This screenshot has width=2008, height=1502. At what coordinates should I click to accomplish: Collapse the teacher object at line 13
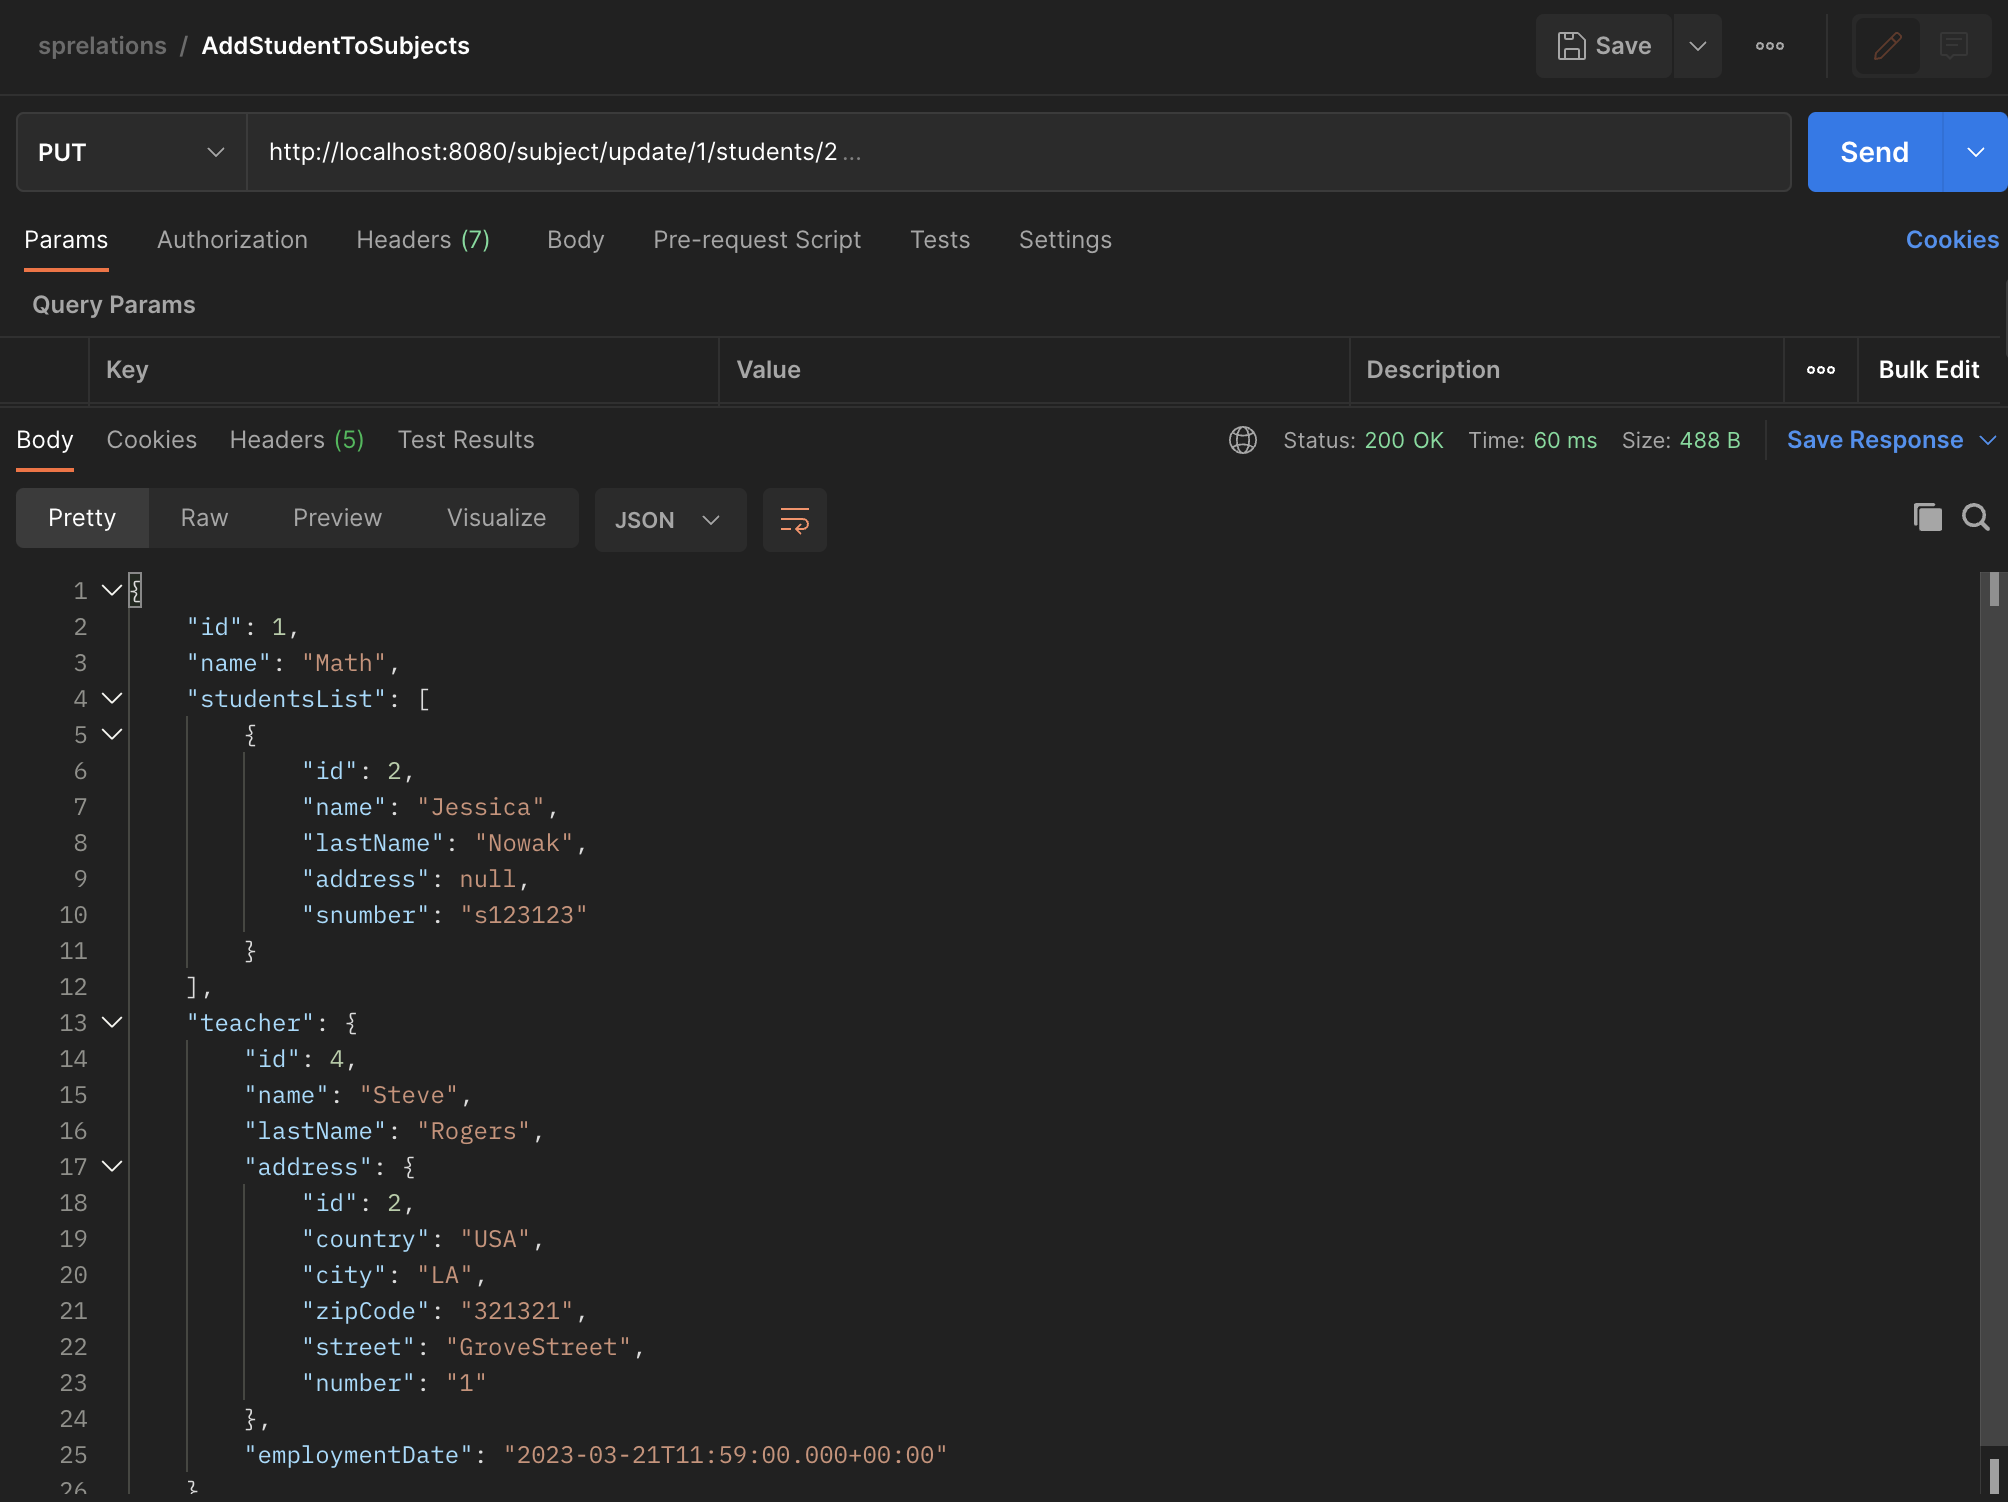click(111, 1022)
